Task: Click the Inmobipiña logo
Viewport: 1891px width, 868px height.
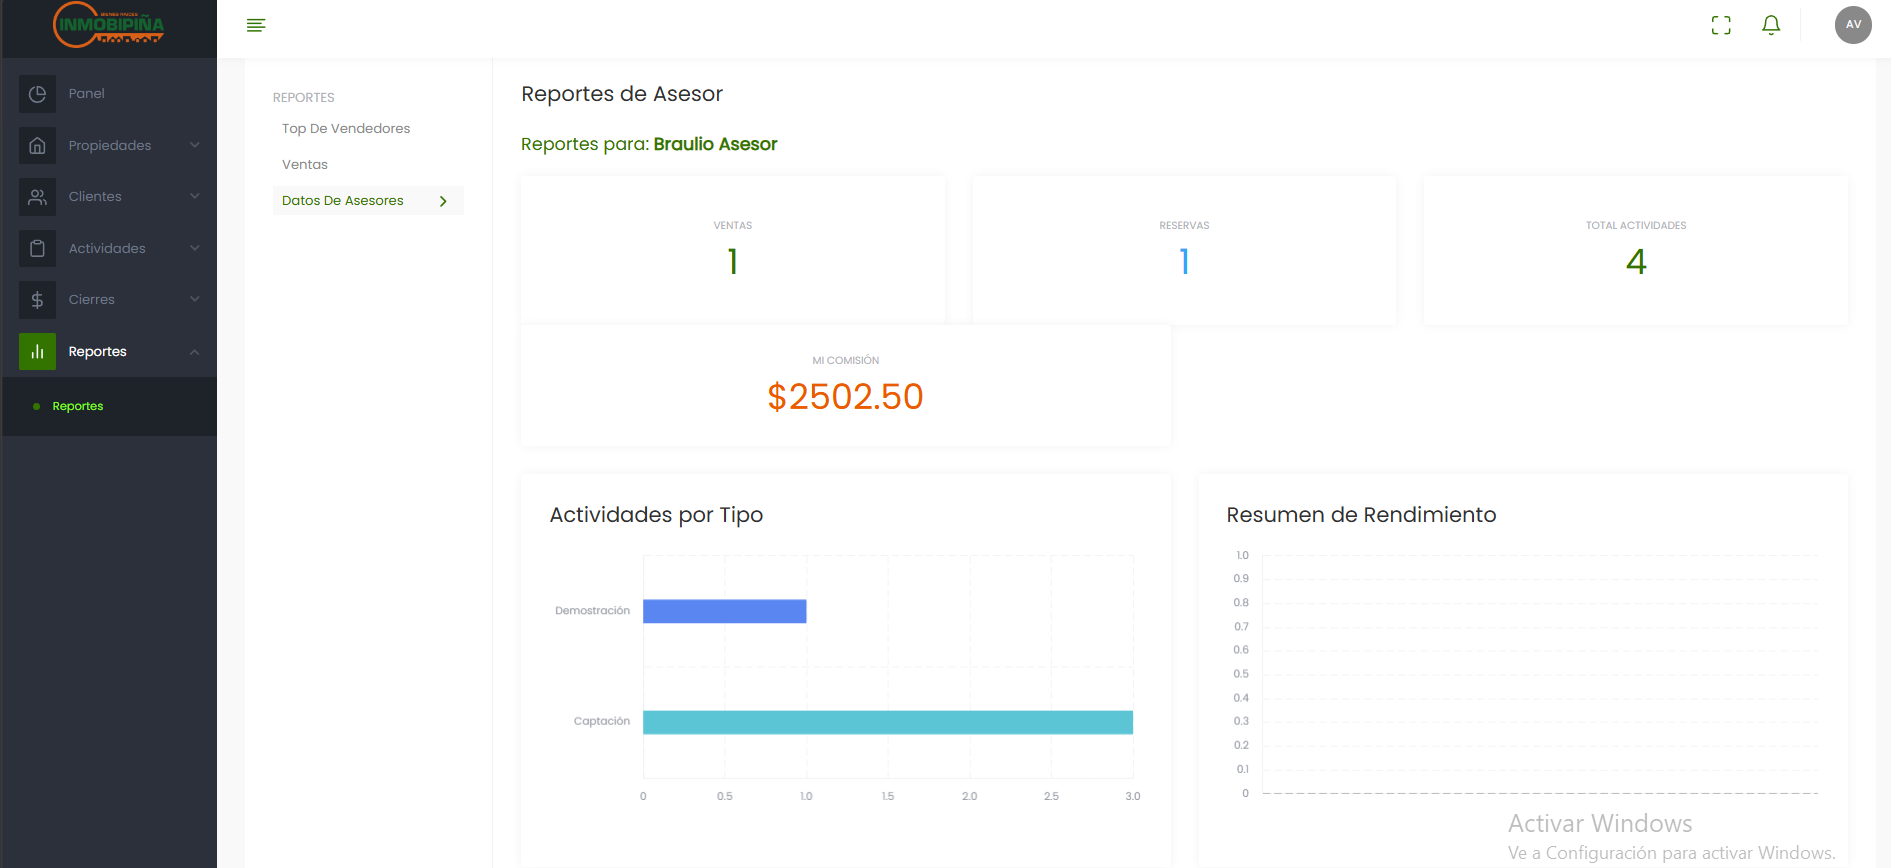Action: click(x=109, y=24)
